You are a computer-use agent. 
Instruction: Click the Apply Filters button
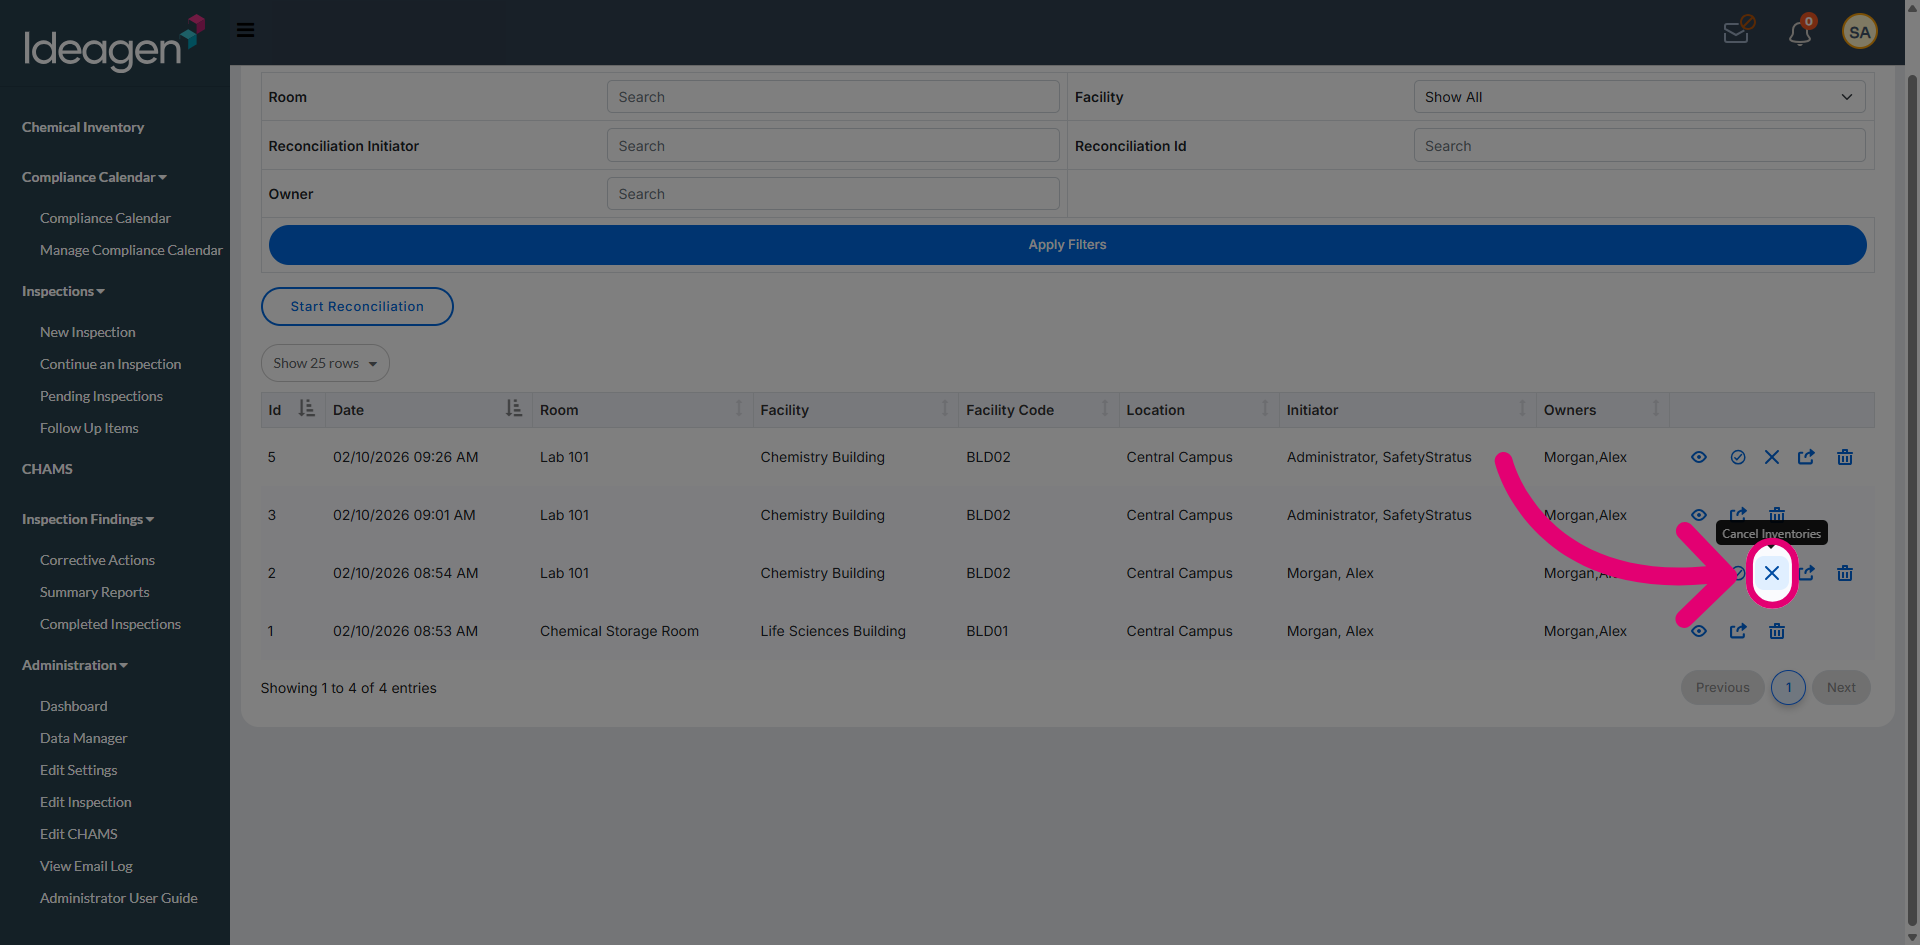(1067, 245)
